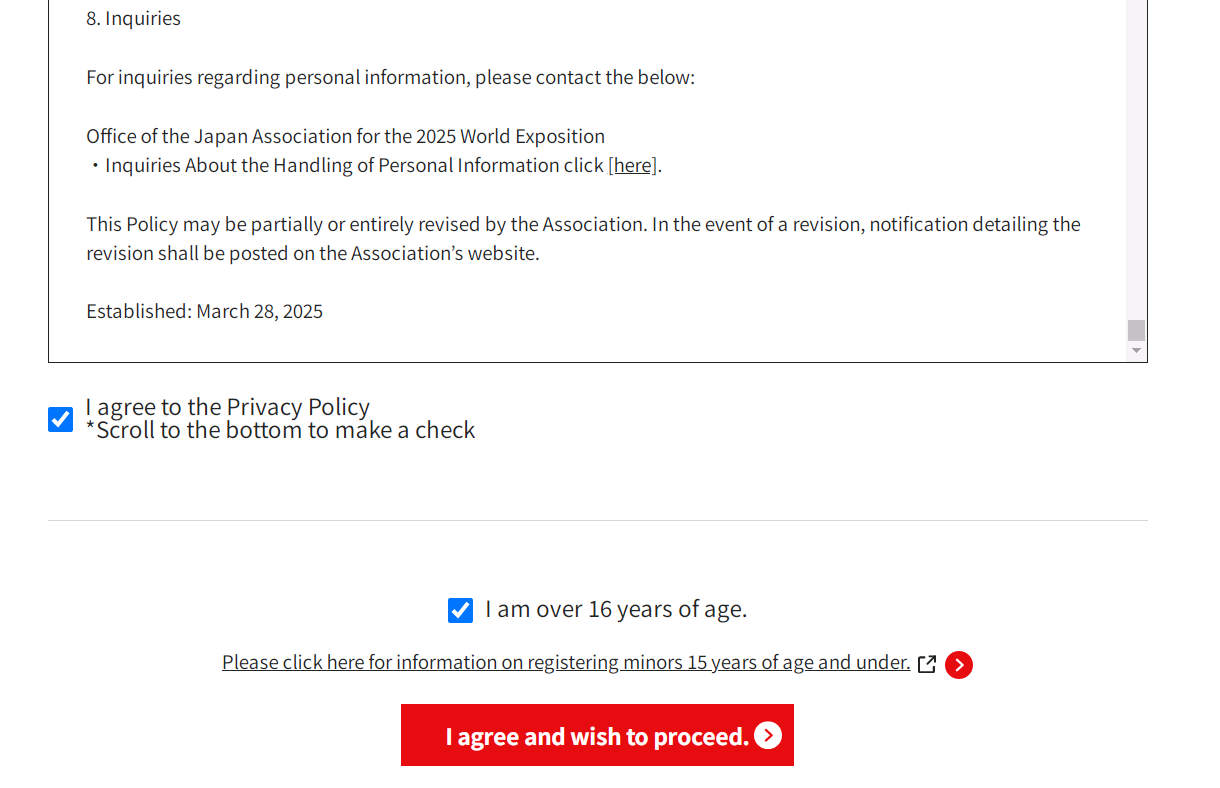Open the minors 15 and under registration link

point(566,662)
